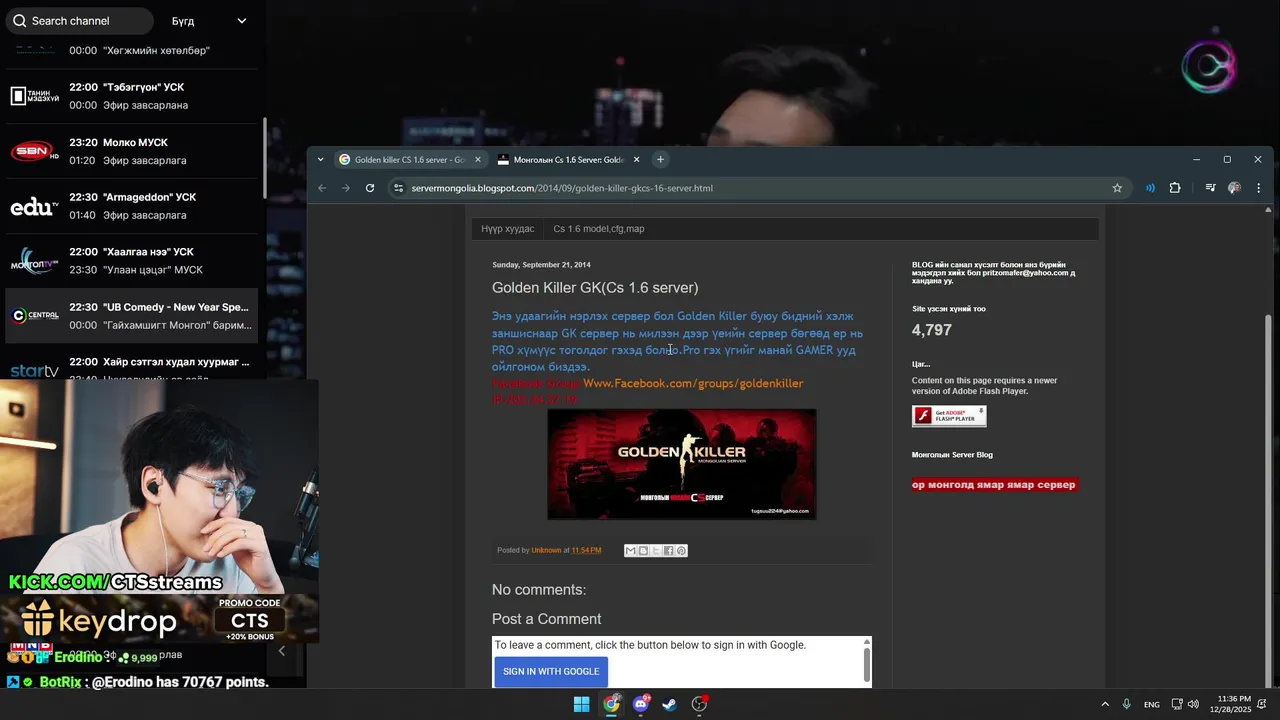The width and height of the screenshot is (1280, 720).
Task: Open a new tab with plus button
Action: click(x=660, y=159)
